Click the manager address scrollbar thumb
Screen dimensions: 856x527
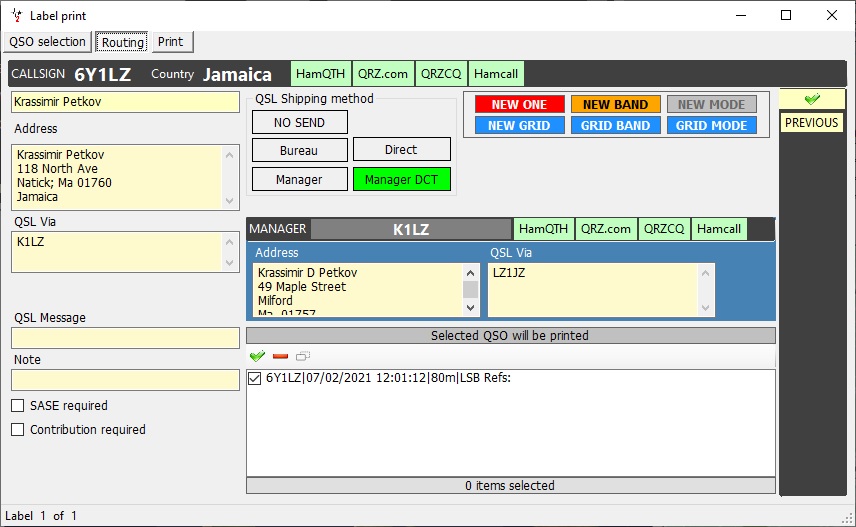click(471, 289)
